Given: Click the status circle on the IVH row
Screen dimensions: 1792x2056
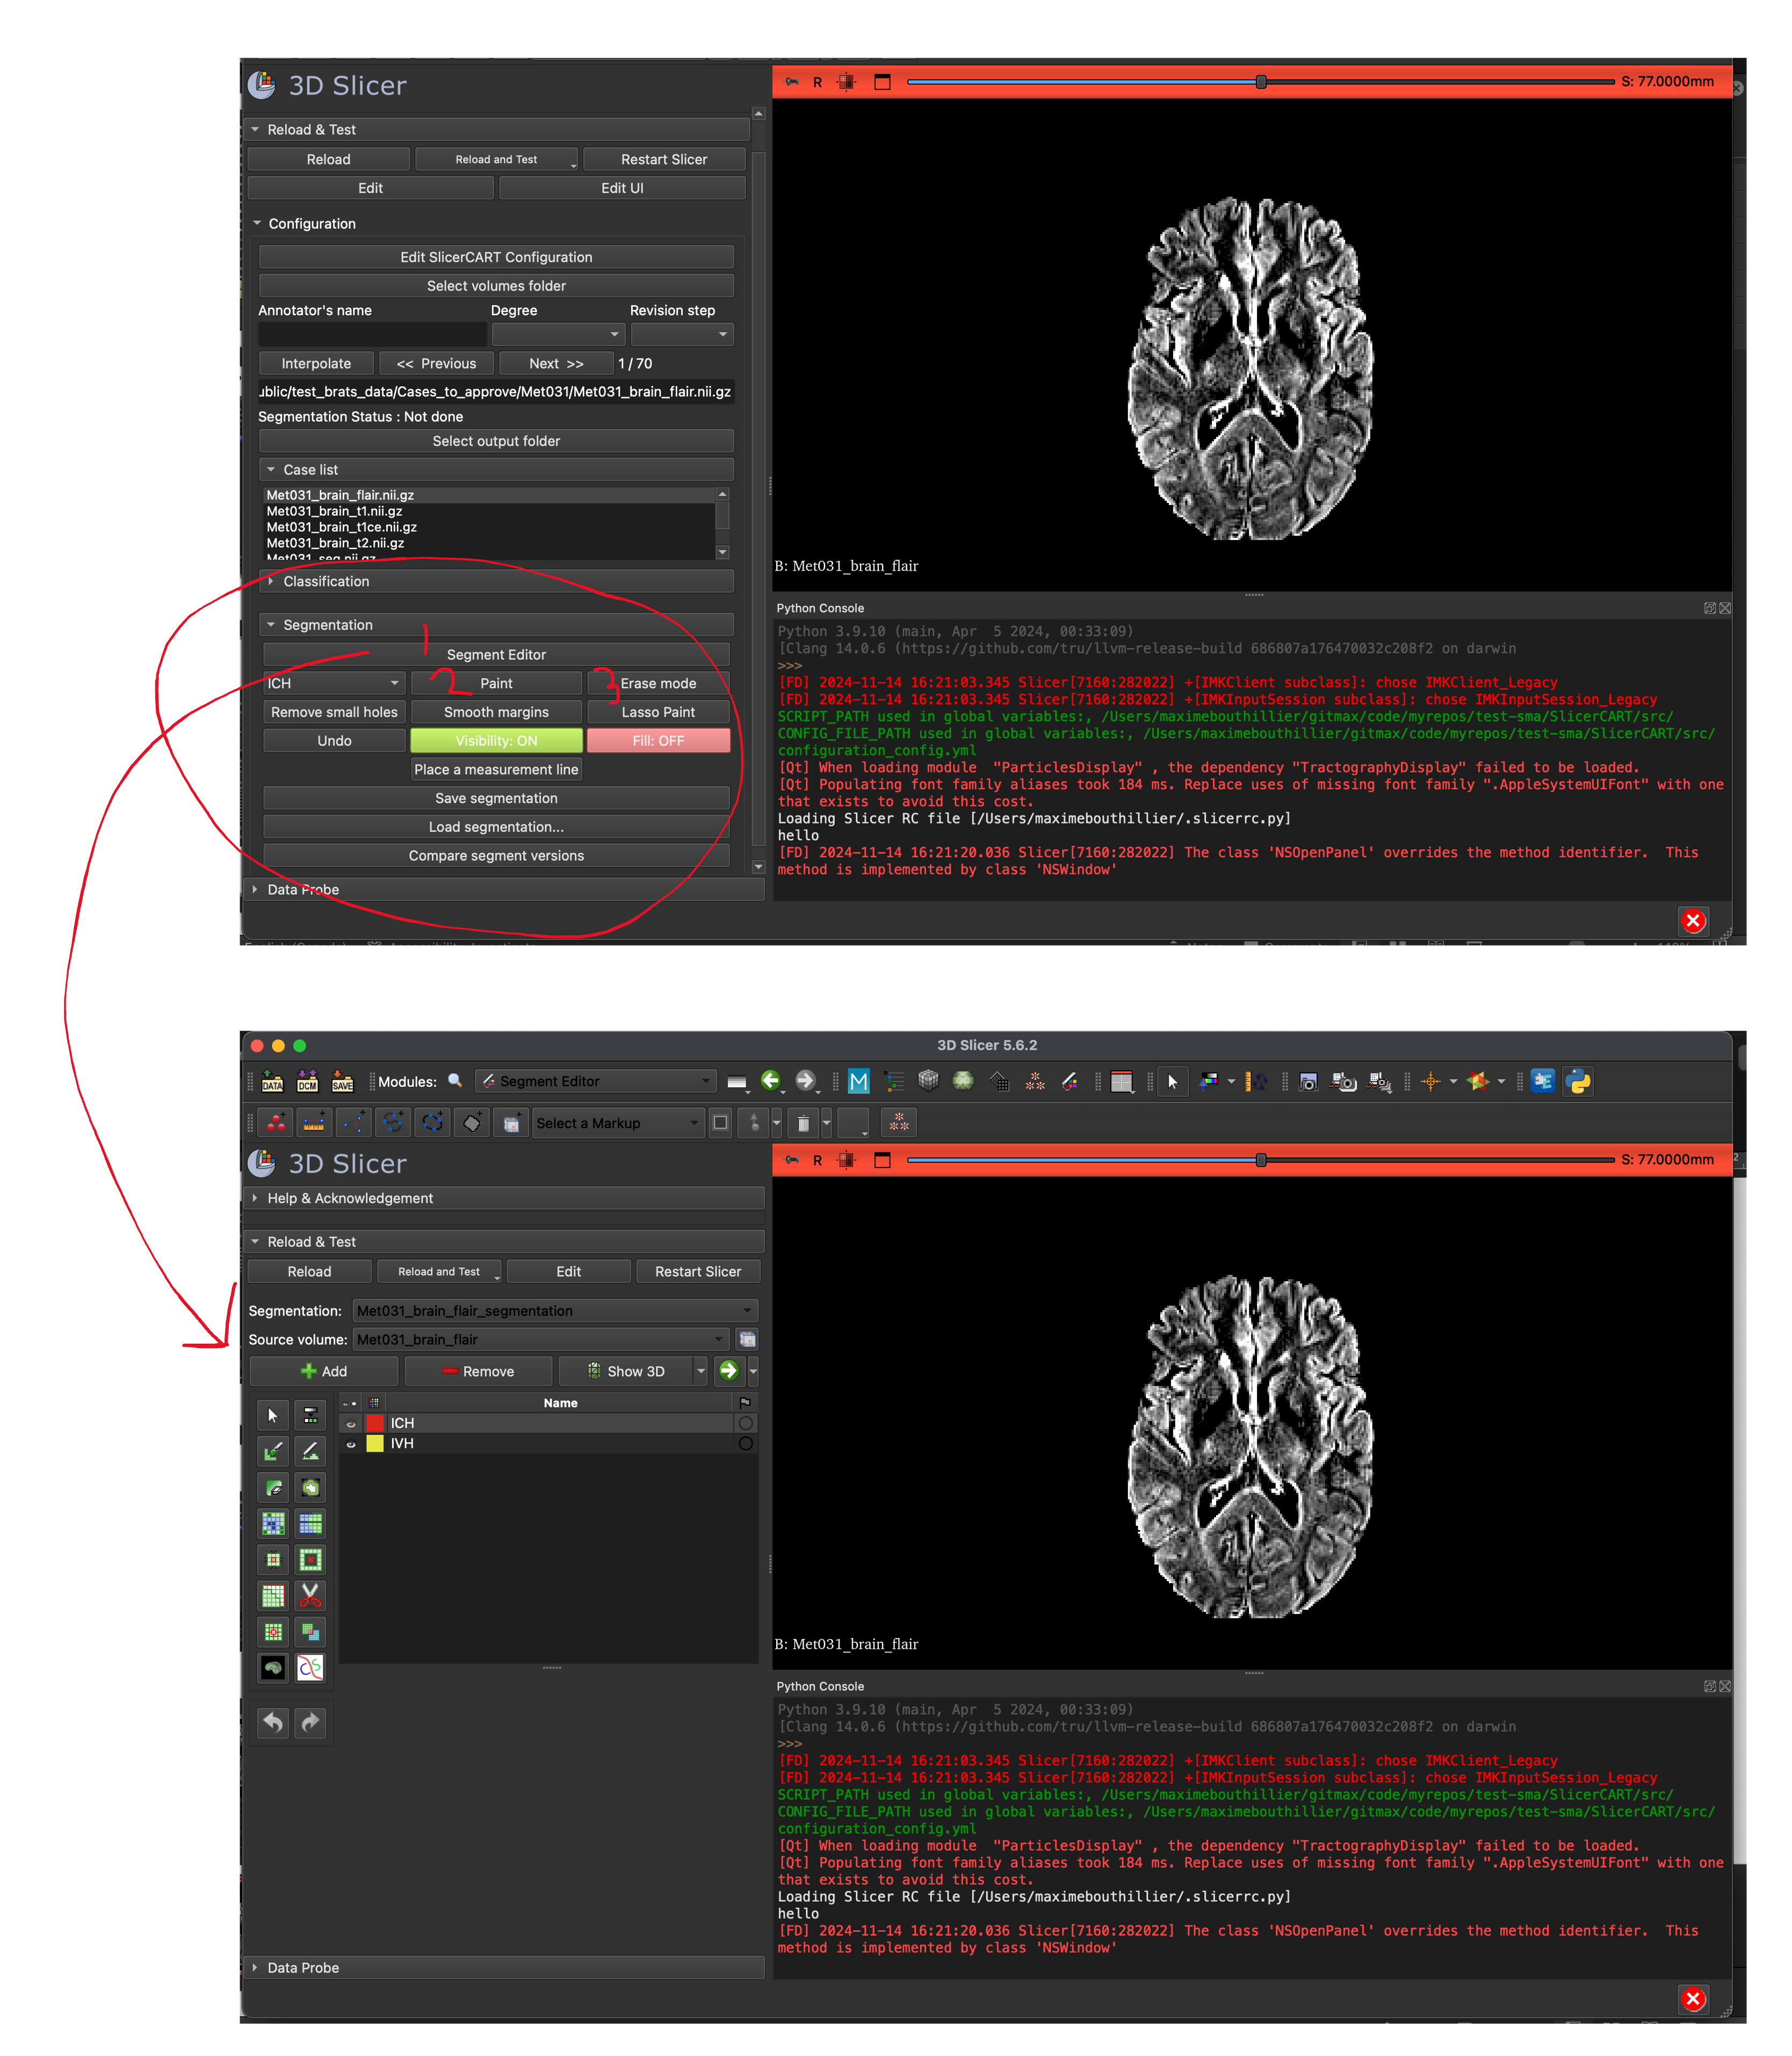Looking at the screenshot, I should [745, 1444].
